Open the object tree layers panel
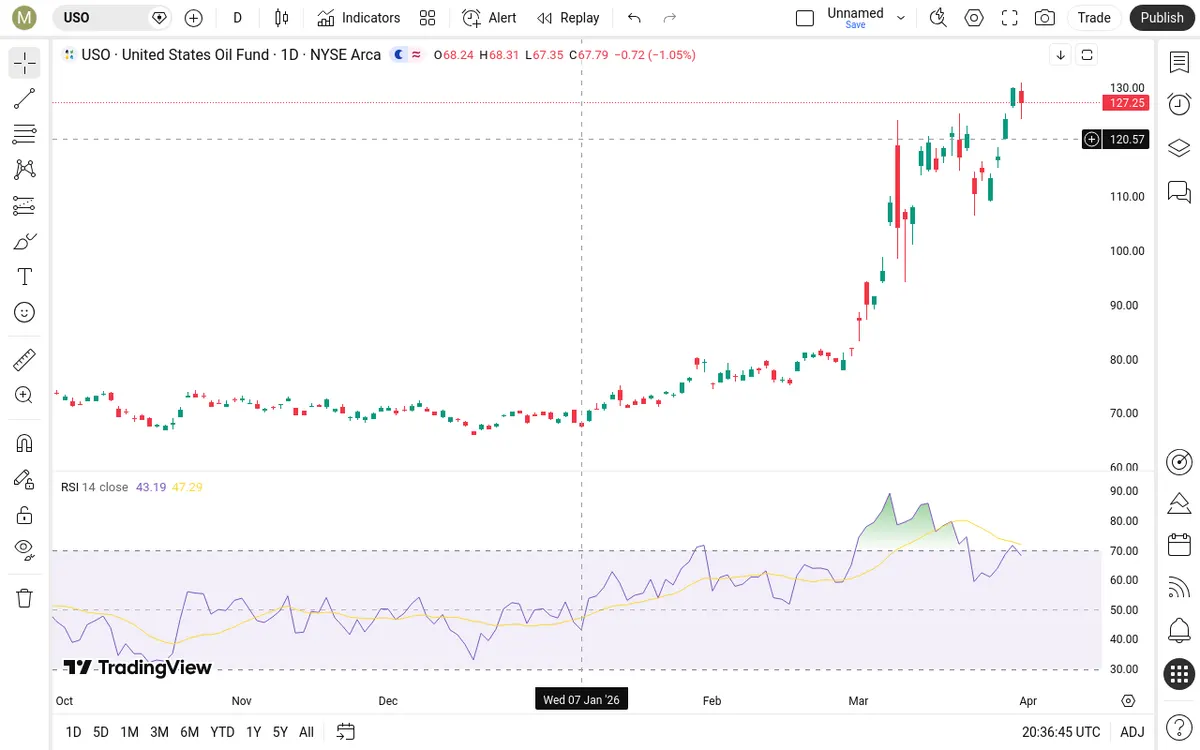1200x750 pixels. tap(1179, 148)
